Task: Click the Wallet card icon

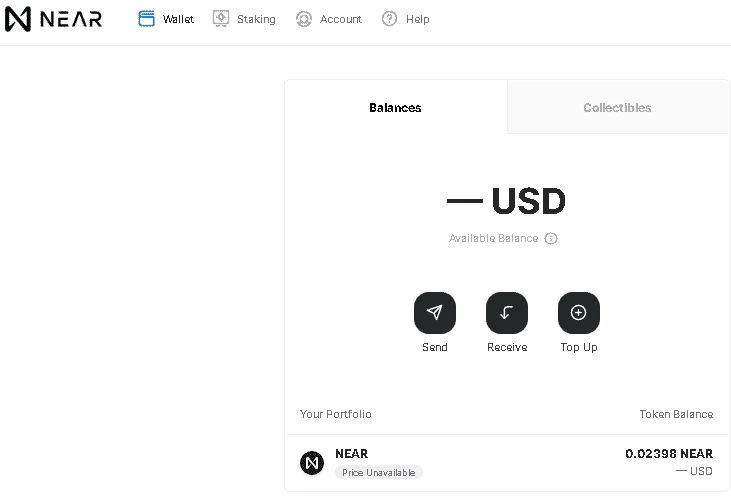Action: [x=146, y=19]
